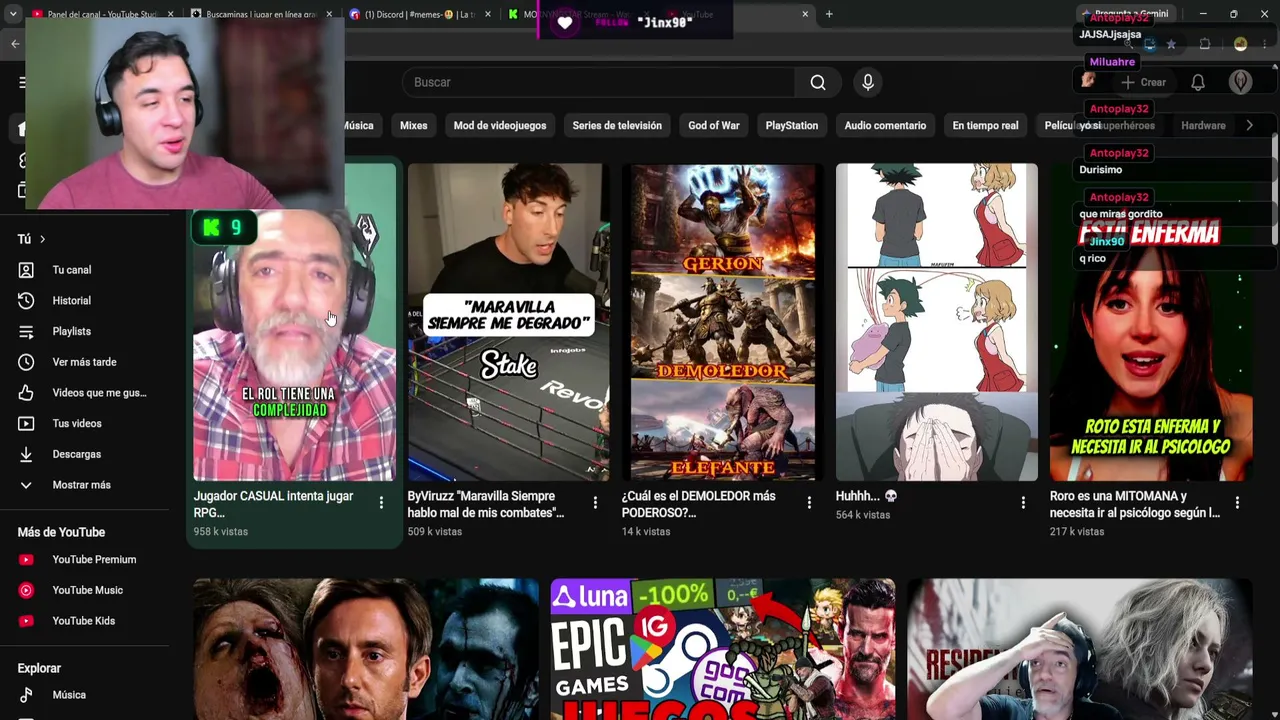Image resolution: width=1280 pixels, height=720 pixels.
Task: Open the Tu canal icon in sidebar
Action: tap(26, 270)
